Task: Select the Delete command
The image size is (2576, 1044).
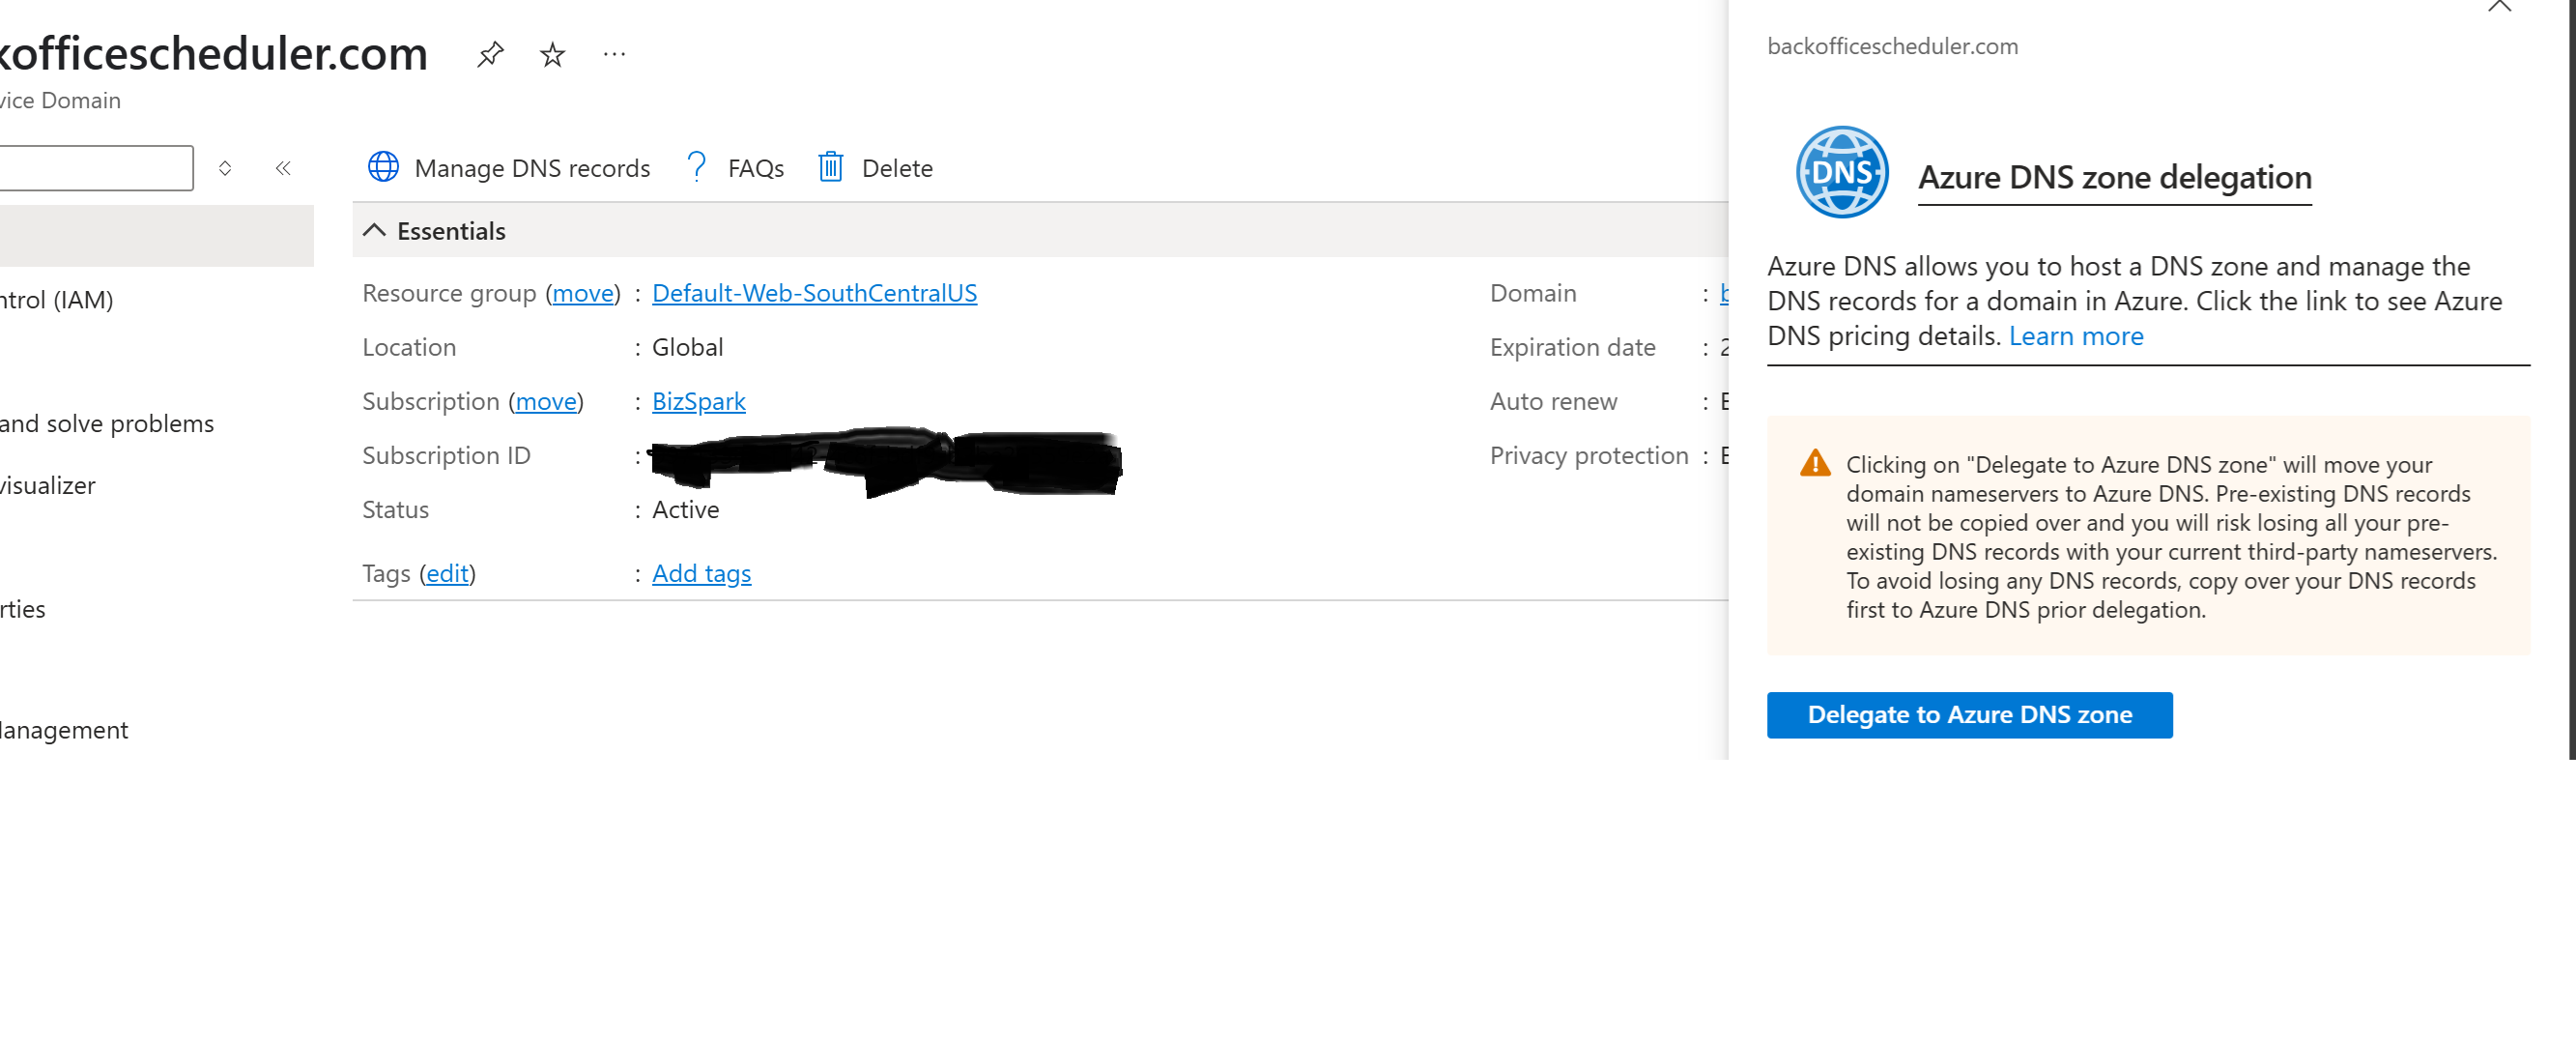Action: [875, 168]
